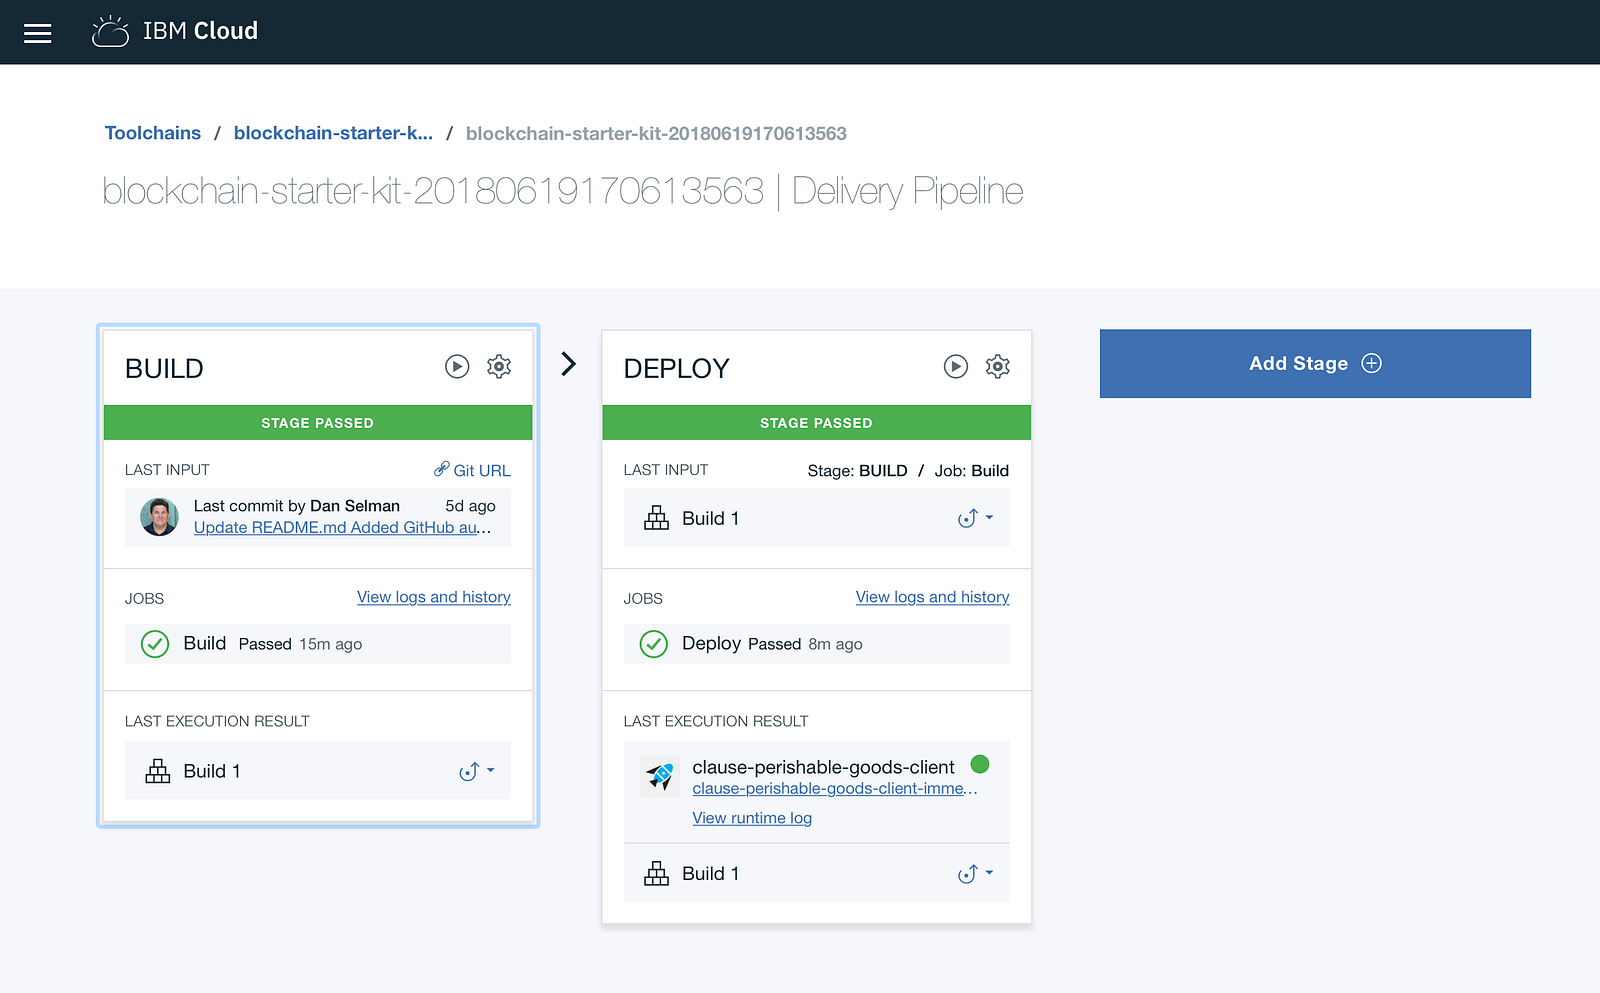Viewport: 1600px width, 993px height.
Task: View logs and history for DEPLOY stage
Action: 933,597
